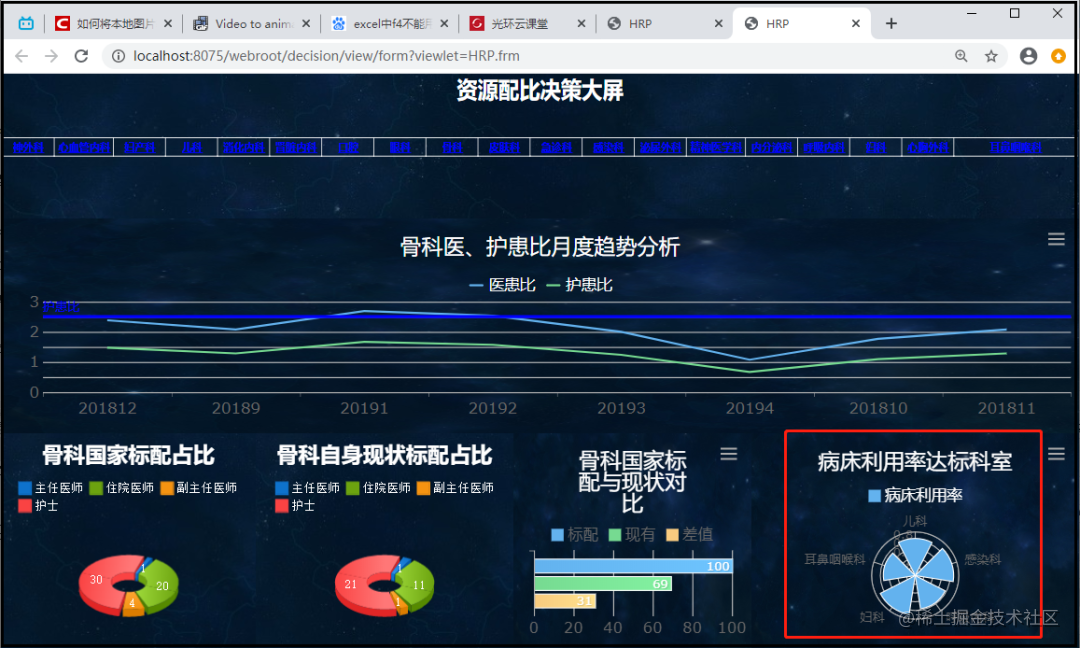This screenshot has width=1080, height=648.
Task: Toggle 护士 legend in 骨科自身现状标配占比 chart
Action: point(295,505)
